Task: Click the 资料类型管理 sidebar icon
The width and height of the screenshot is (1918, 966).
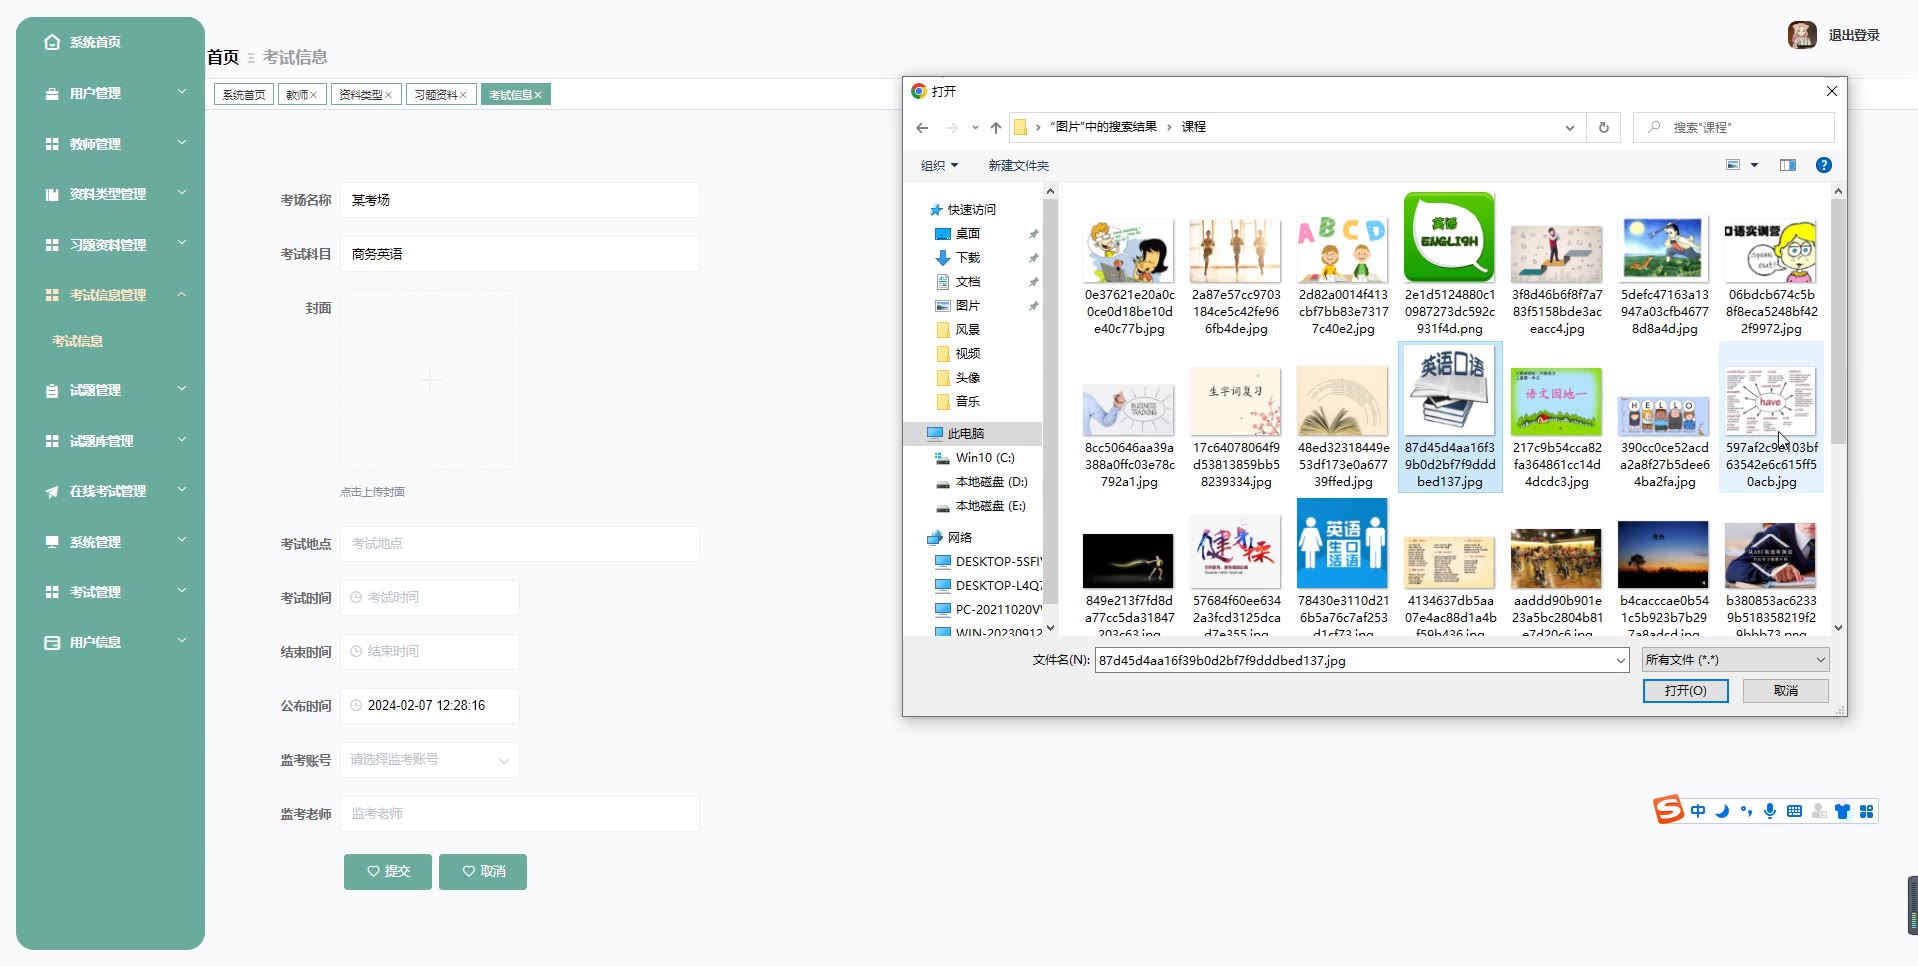Action: click(52, 194)
